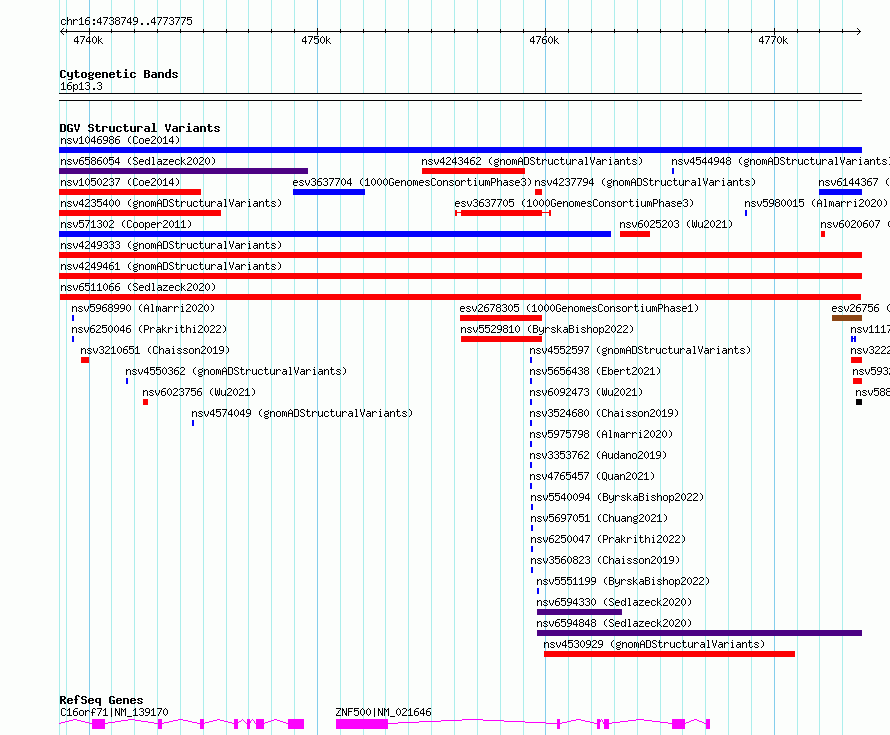Screen dimensions: 890x735
Task: Open nsv5975798 (Almarri2020) label
Action: click(601, 434)
